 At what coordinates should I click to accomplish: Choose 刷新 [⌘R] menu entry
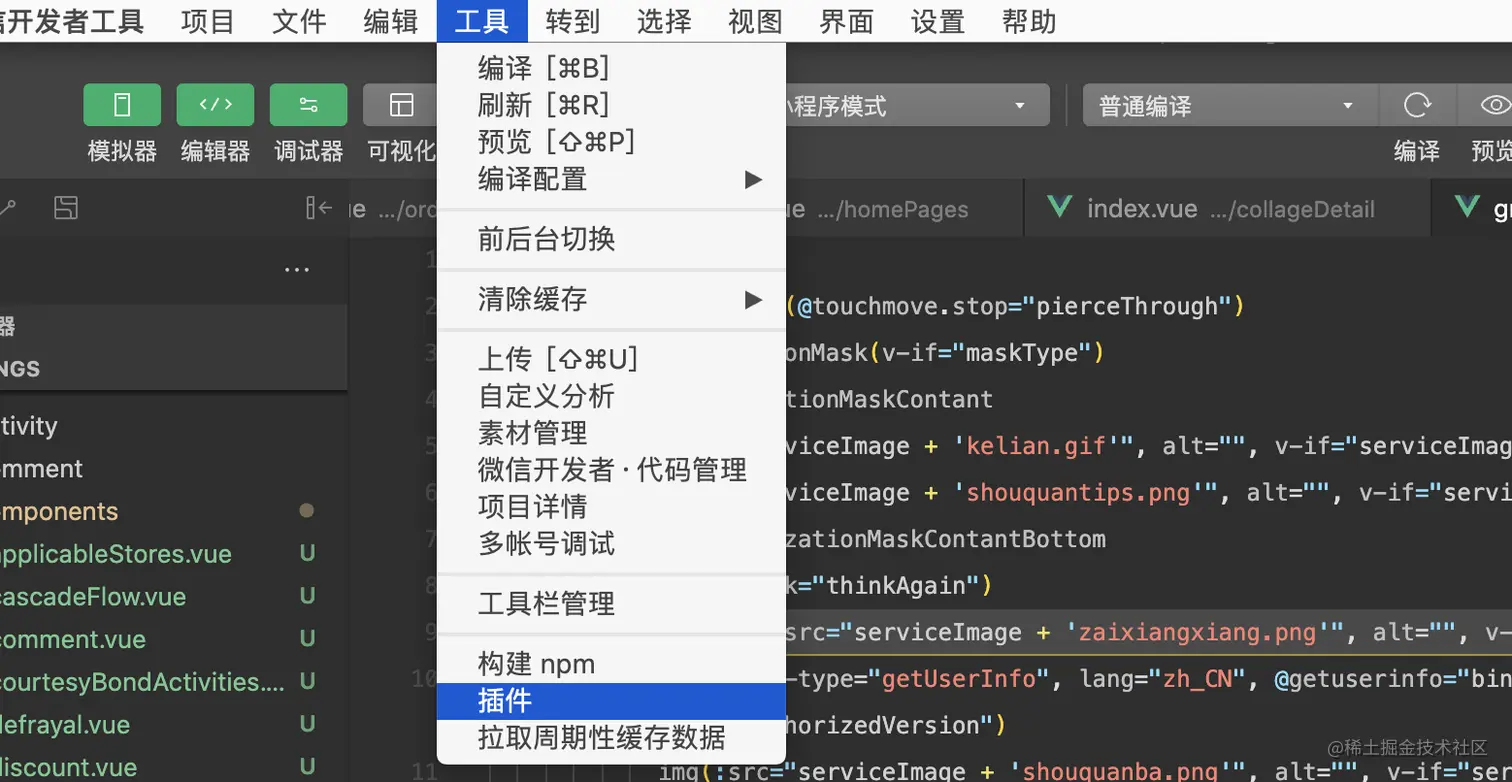[611, 105]
